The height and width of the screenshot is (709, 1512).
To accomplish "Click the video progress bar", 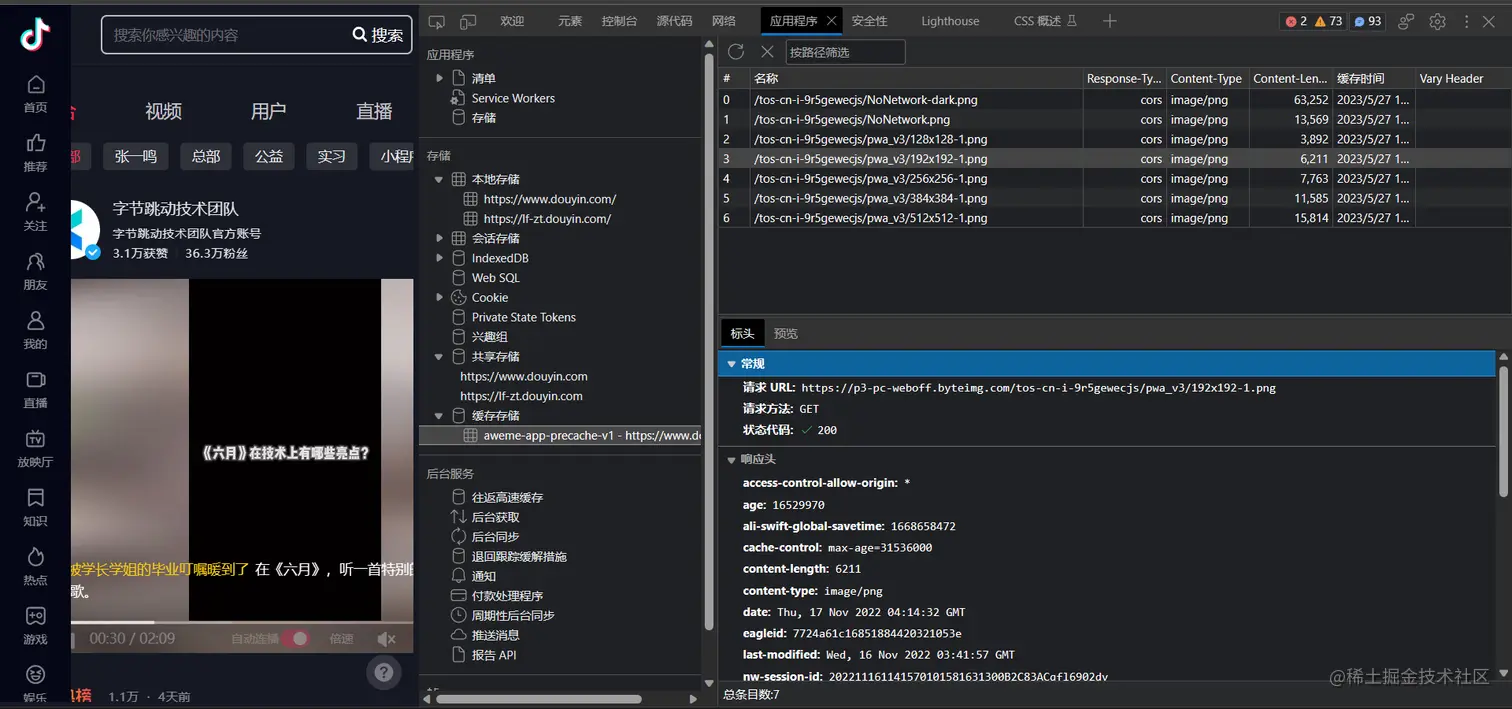I will click(241, 621).
